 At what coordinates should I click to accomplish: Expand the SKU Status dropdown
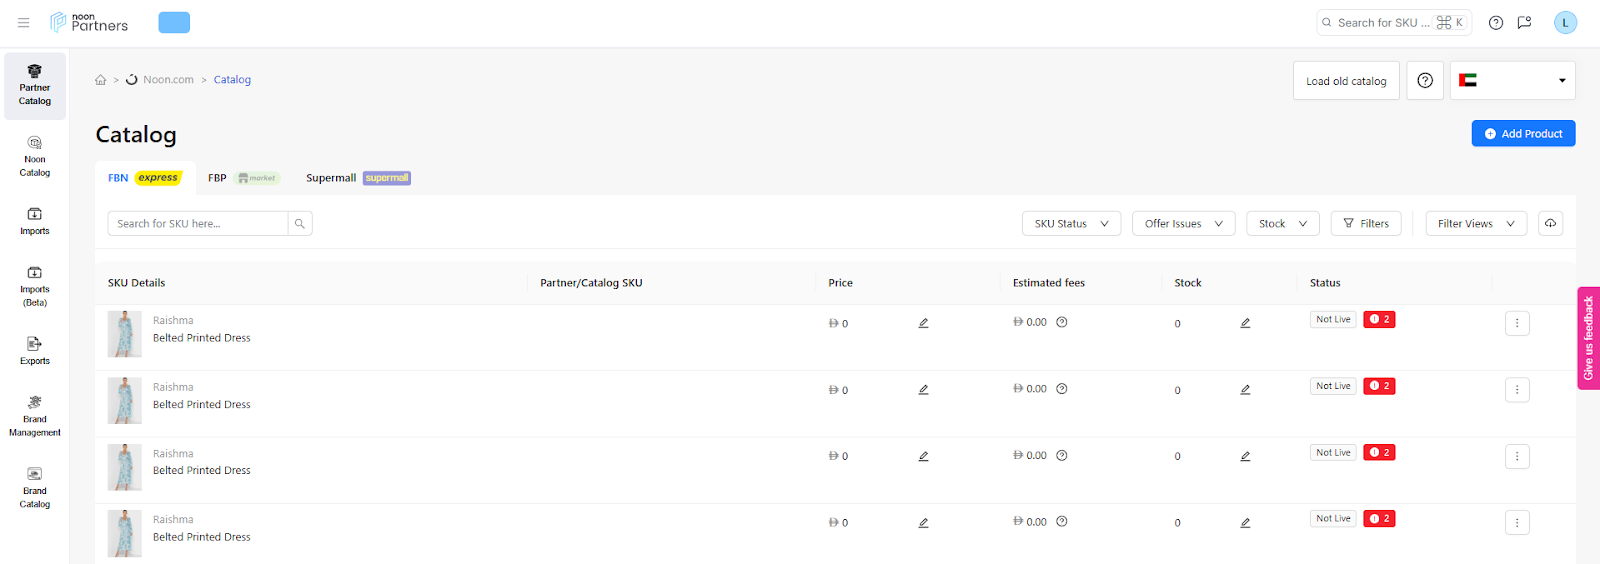[1071, 224]
